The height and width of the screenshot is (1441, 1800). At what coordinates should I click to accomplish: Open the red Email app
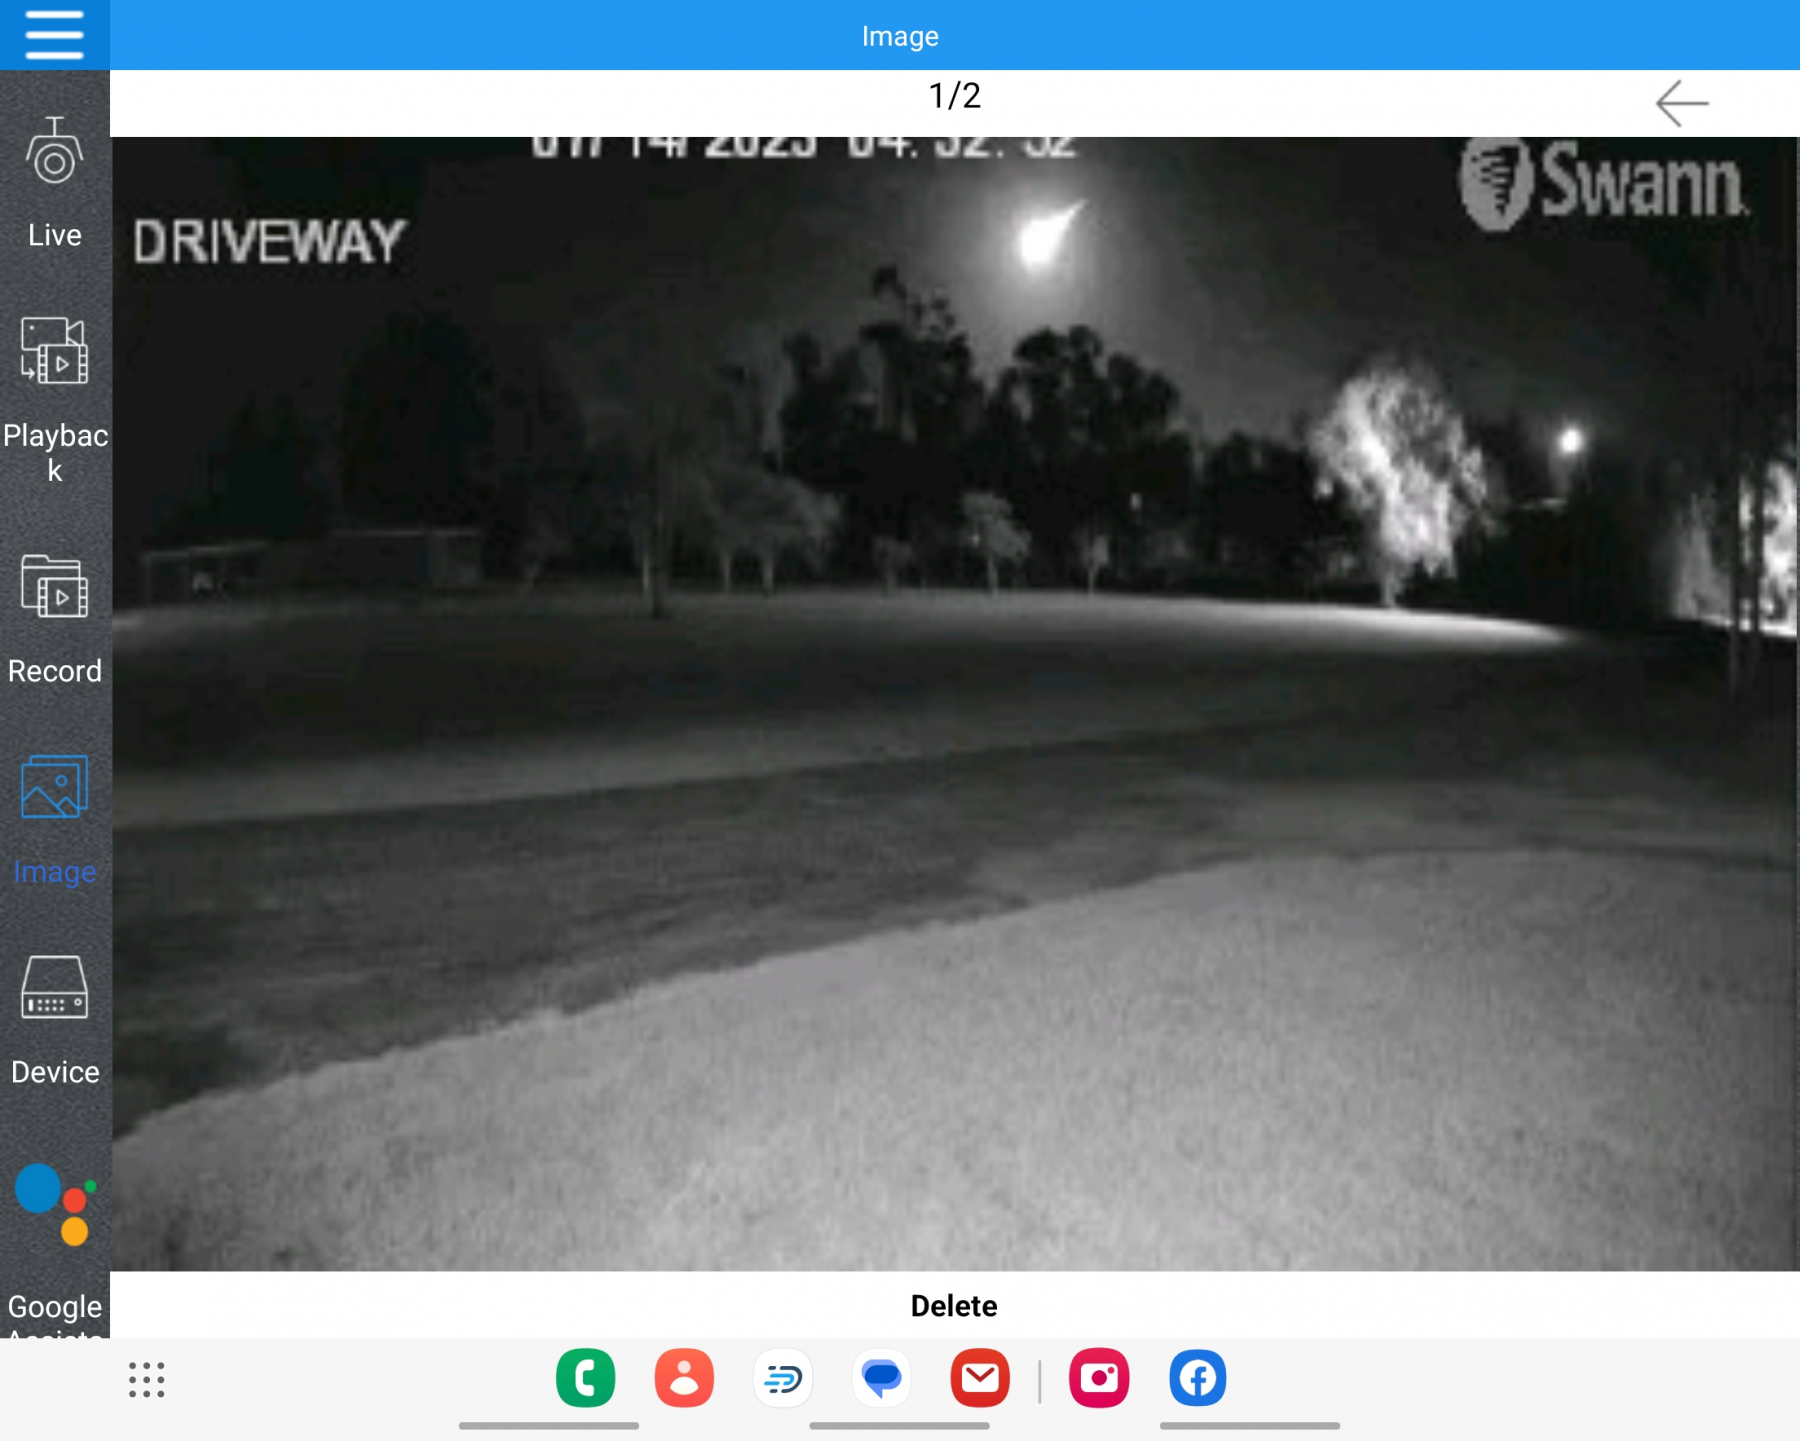(x=980, y=1378)
